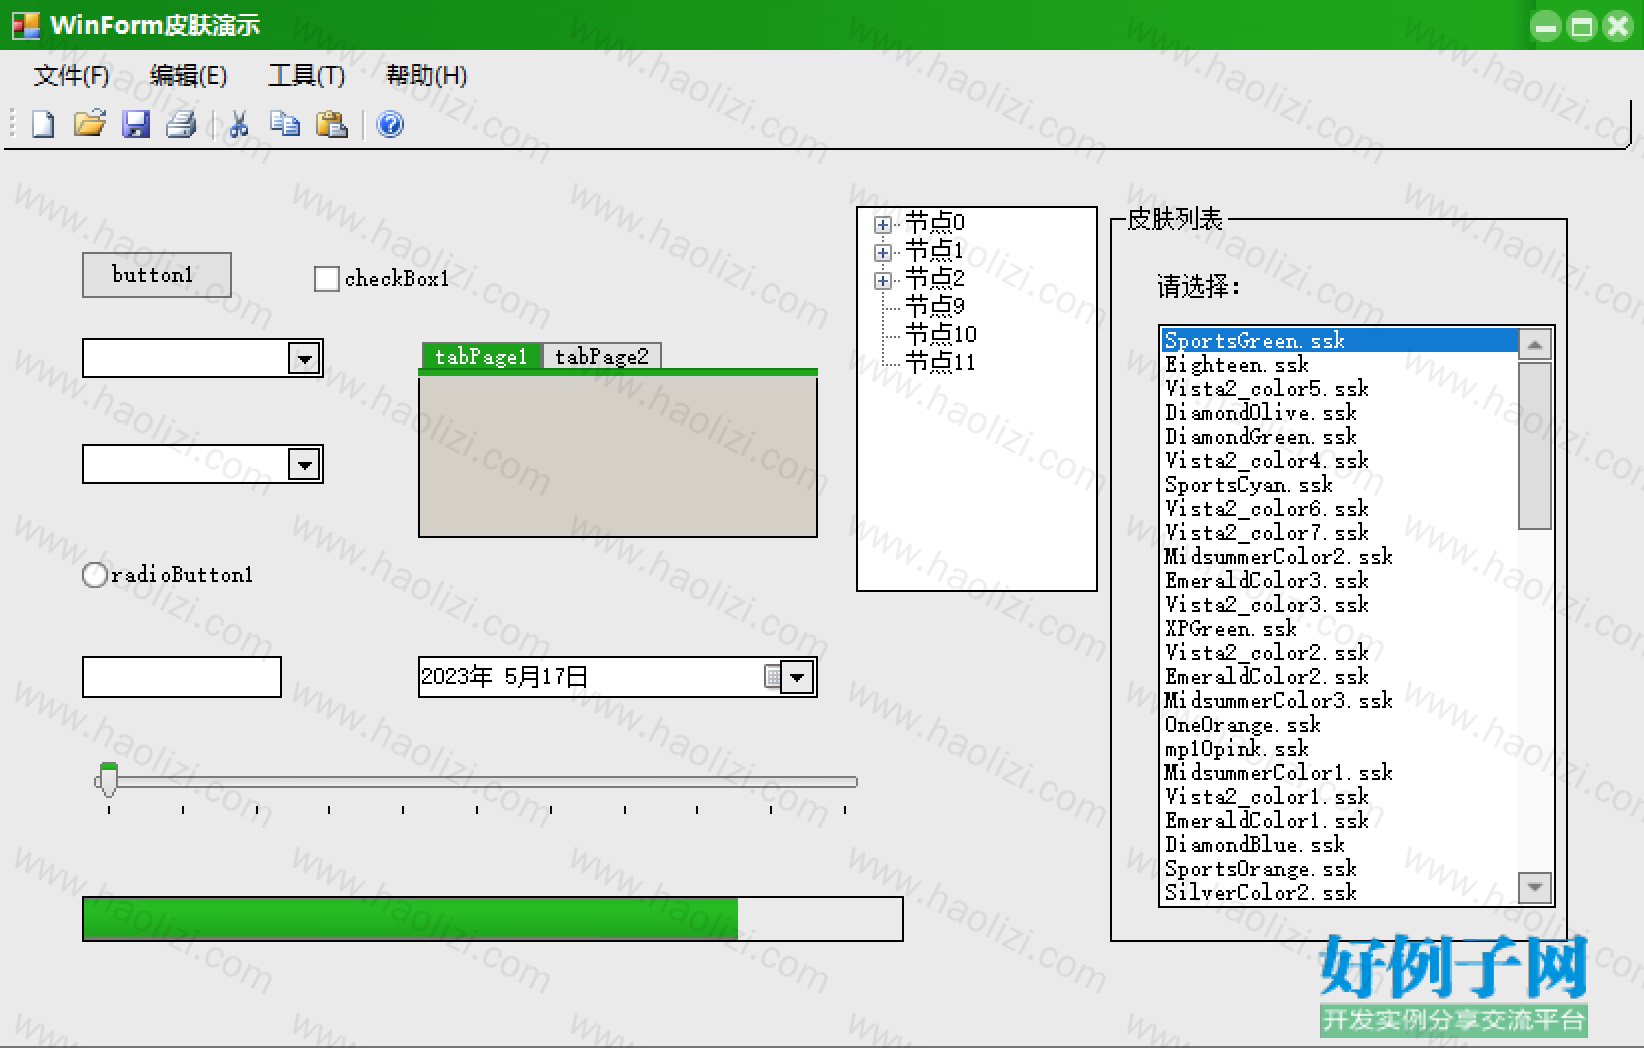Select EmeraldColor2.ssk skin
The width and height of the screenshot is (1644, 1048).
[x=1340, y=677]
